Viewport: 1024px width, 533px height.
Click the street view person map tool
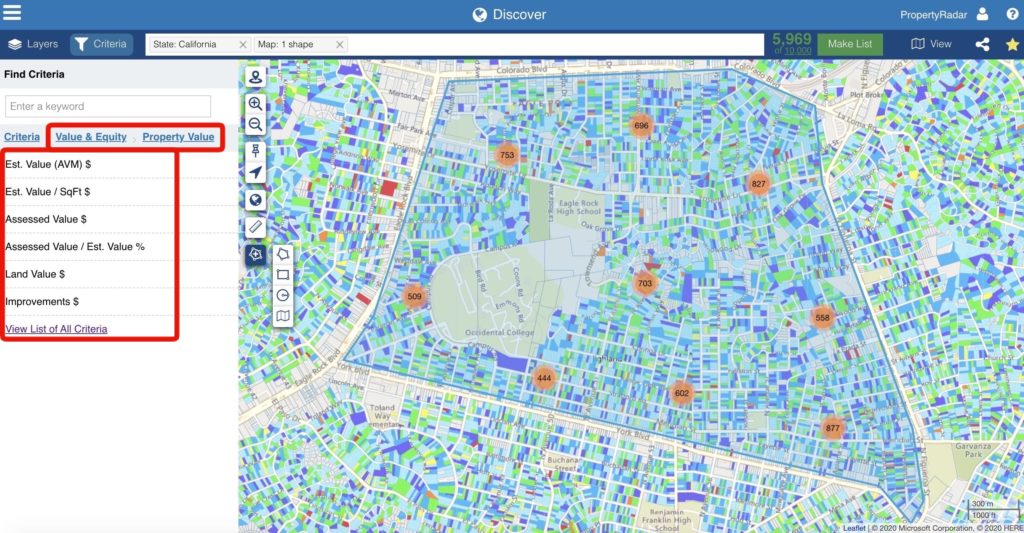point(255,77)
